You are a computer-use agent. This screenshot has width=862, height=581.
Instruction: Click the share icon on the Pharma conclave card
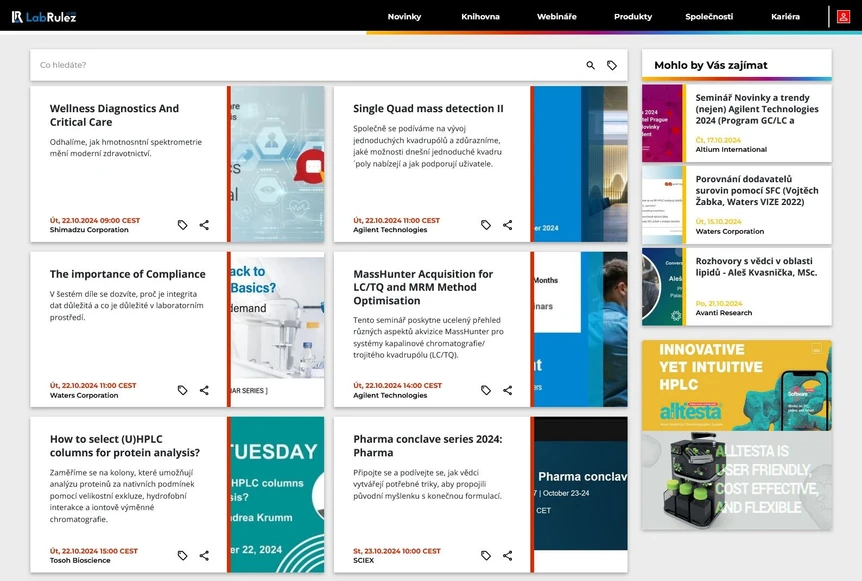(507, 555)
